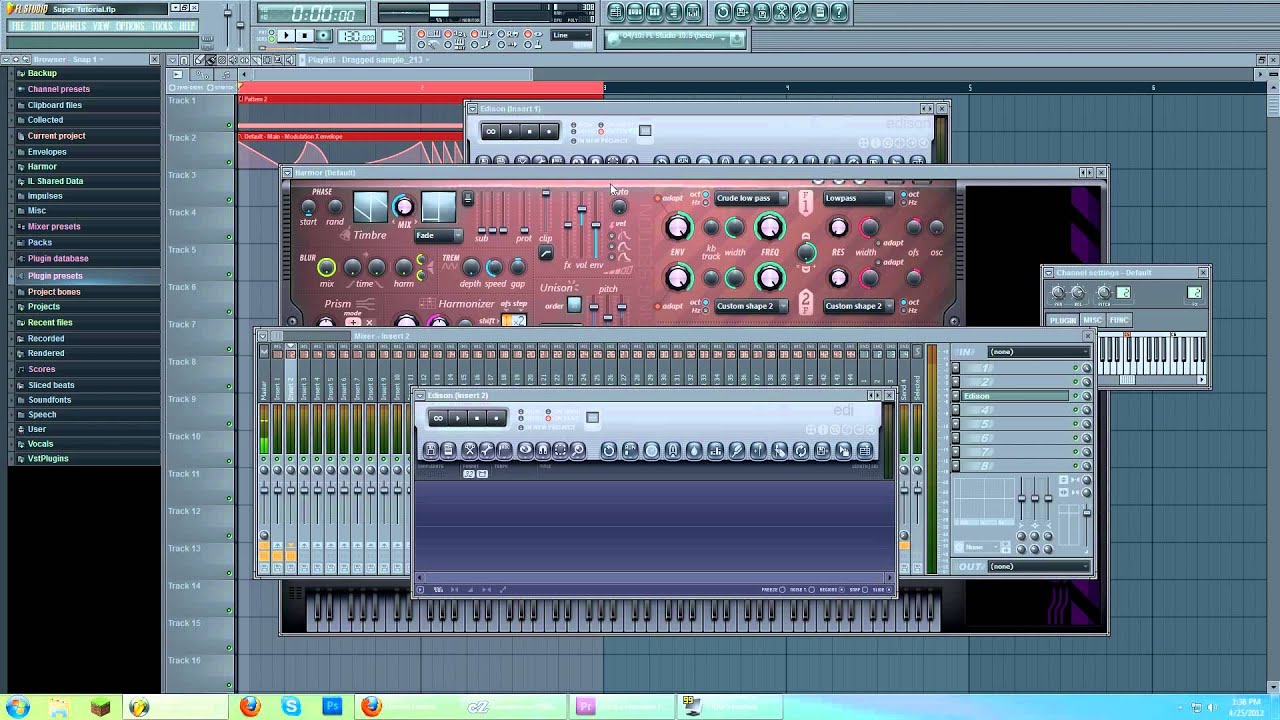Toggle the enable LED of mixer effect slot 1
Image resolution: width=1280 pixels, height=720 pixels.
(1076, 368)
